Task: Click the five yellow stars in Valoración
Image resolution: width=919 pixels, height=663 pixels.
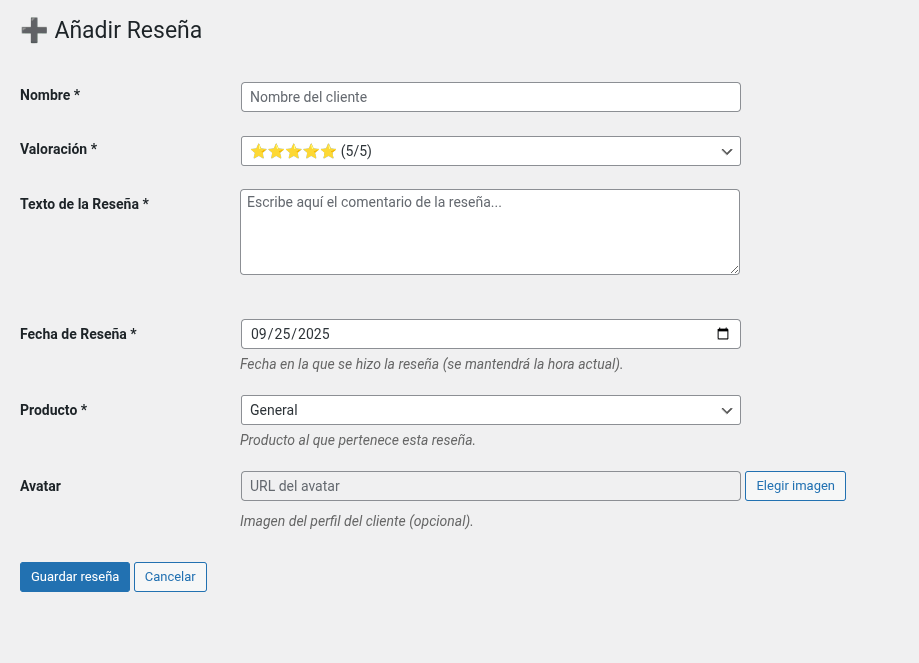Action: pyautogui.click(x=293, y=151)
